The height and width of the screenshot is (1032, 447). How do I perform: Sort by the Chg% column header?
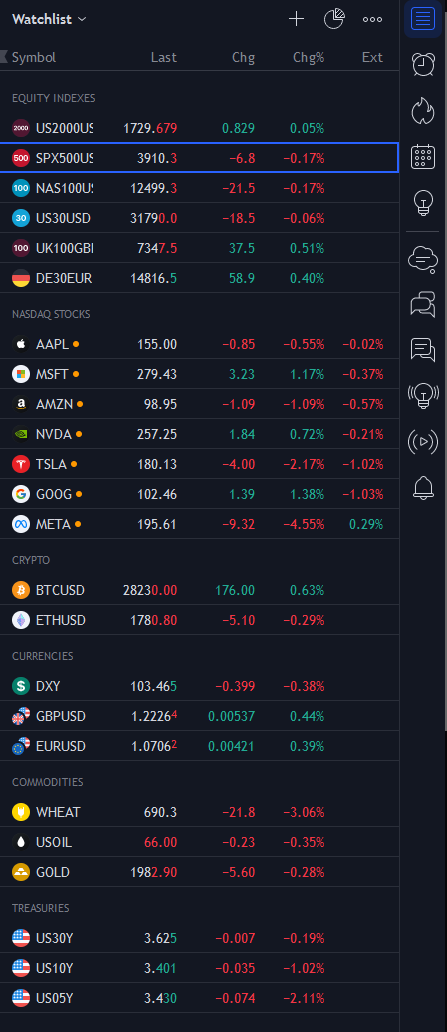click(x=309, y=57)
